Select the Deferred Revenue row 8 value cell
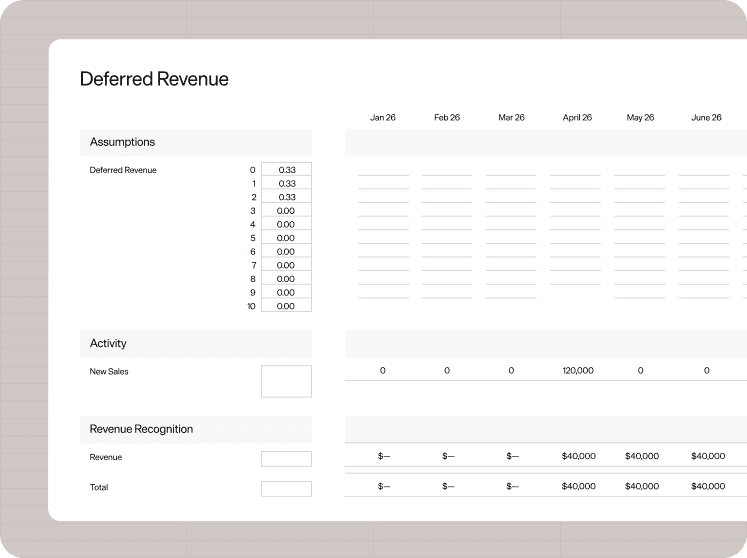The image size is (747, 558). 286,279
